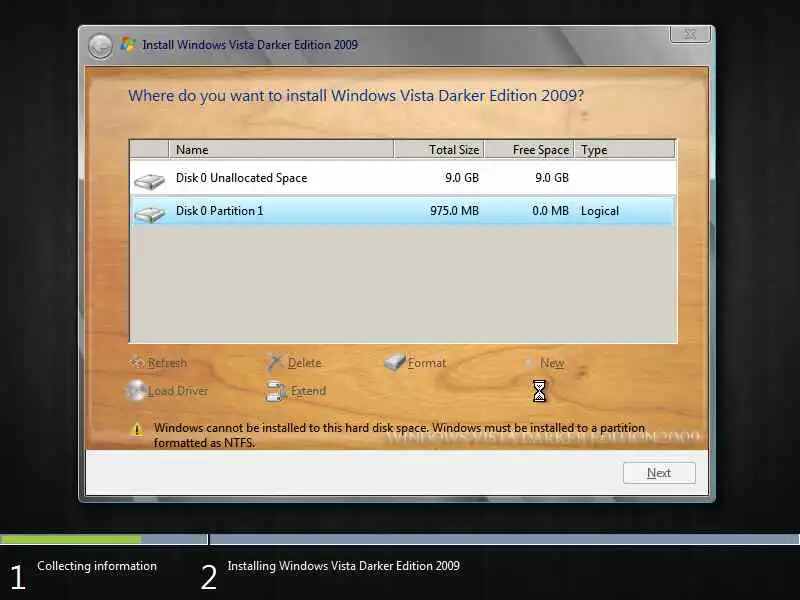The image size is (800, 600).
Task: Sort the list by Name column header
Action: click(281, 149)
